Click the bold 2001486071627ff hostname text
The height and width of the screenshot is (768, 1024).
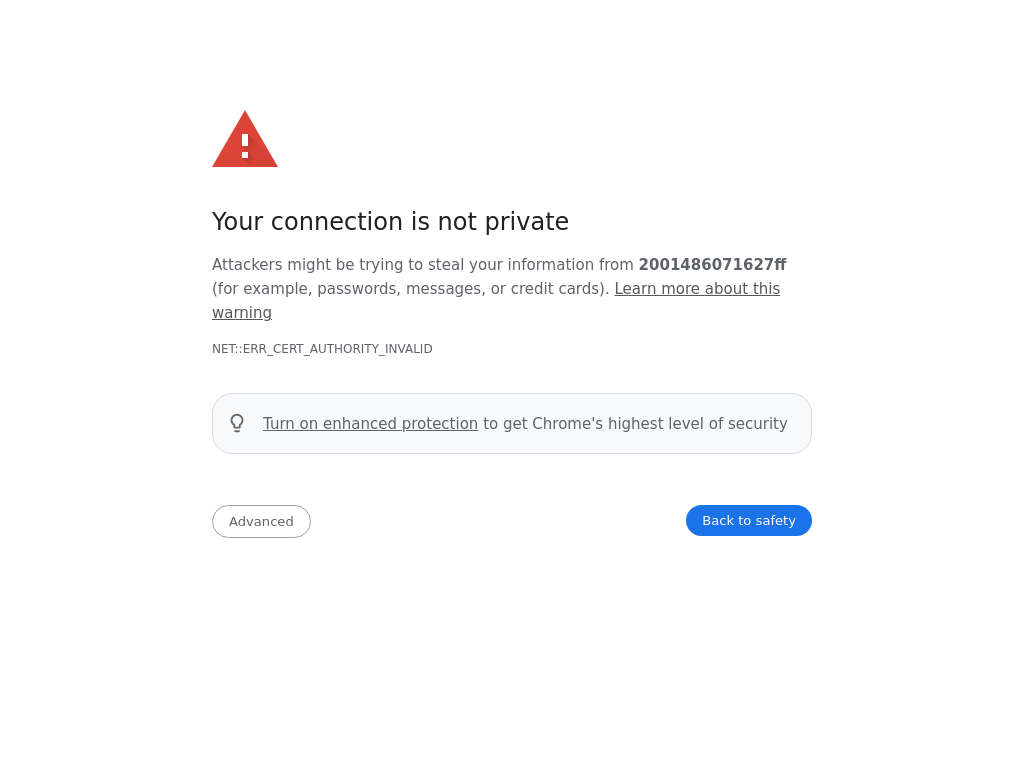tap(712, 265)
